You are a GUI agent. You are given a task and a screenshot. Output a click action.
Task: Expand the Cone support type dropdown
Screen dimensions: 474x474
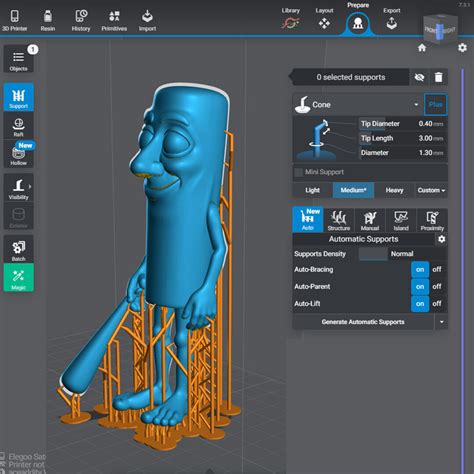tap(416, 105)
